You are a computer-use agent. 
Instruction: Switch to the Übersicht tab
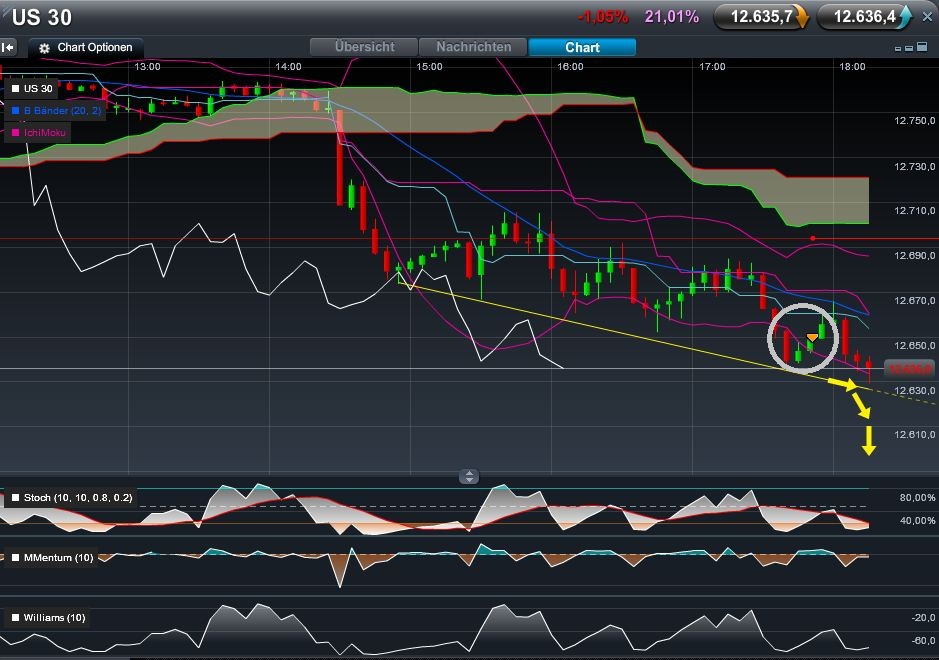tap(364, 47)
